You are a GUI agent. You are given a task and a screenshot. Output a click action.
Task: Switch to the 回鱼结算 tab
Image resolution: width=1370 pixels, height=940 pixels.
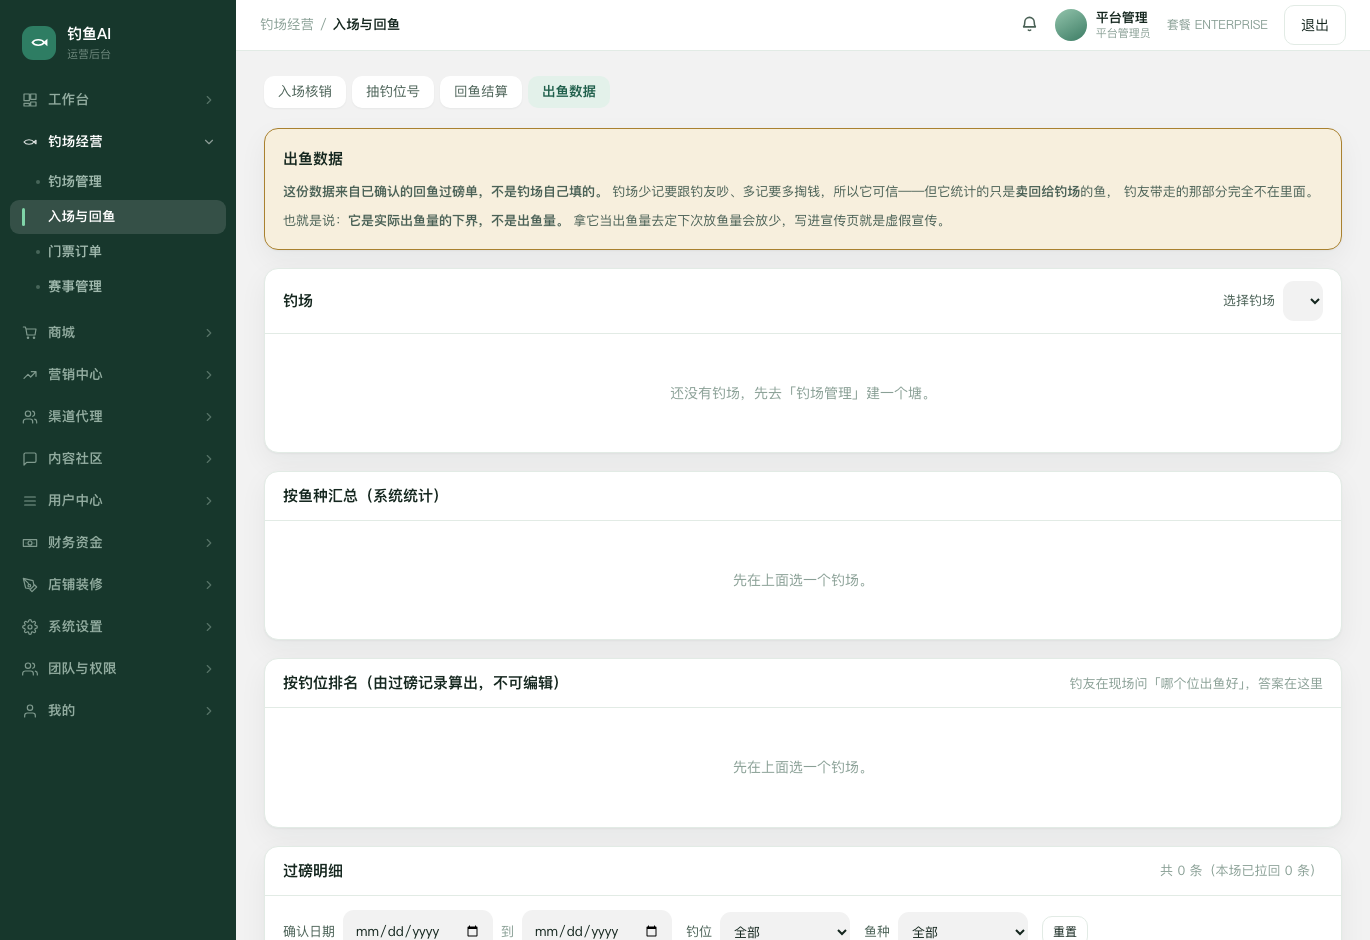click(481, 91)
